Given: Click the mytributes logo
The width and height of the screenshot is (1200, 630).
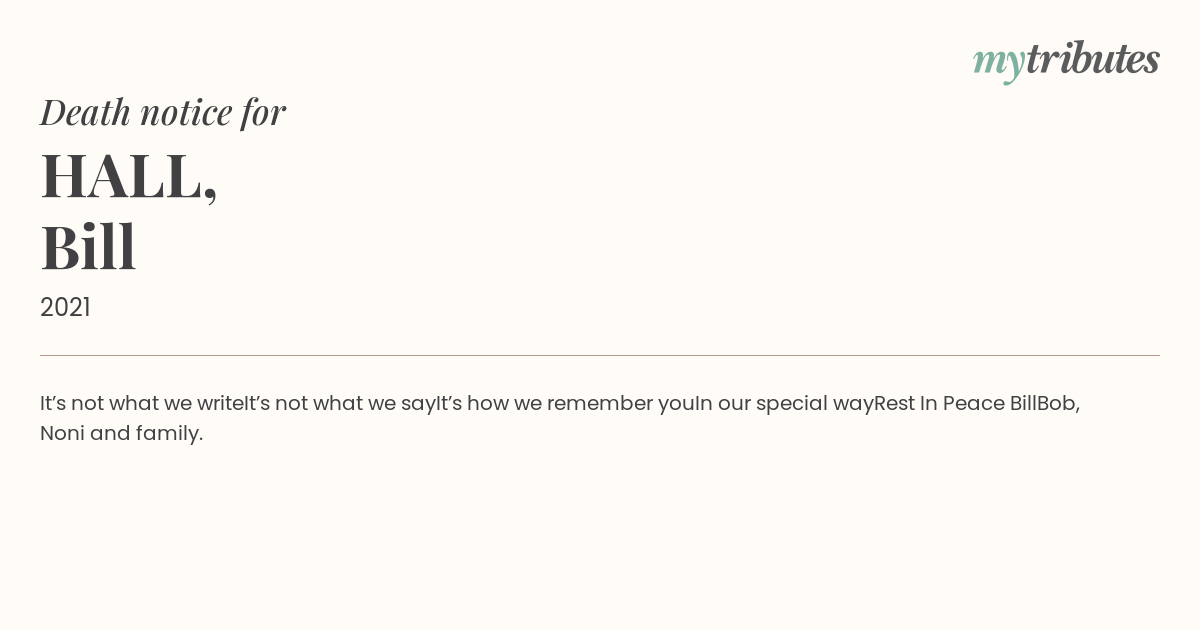Looking at the screenshot, I should coord(1066,61).
